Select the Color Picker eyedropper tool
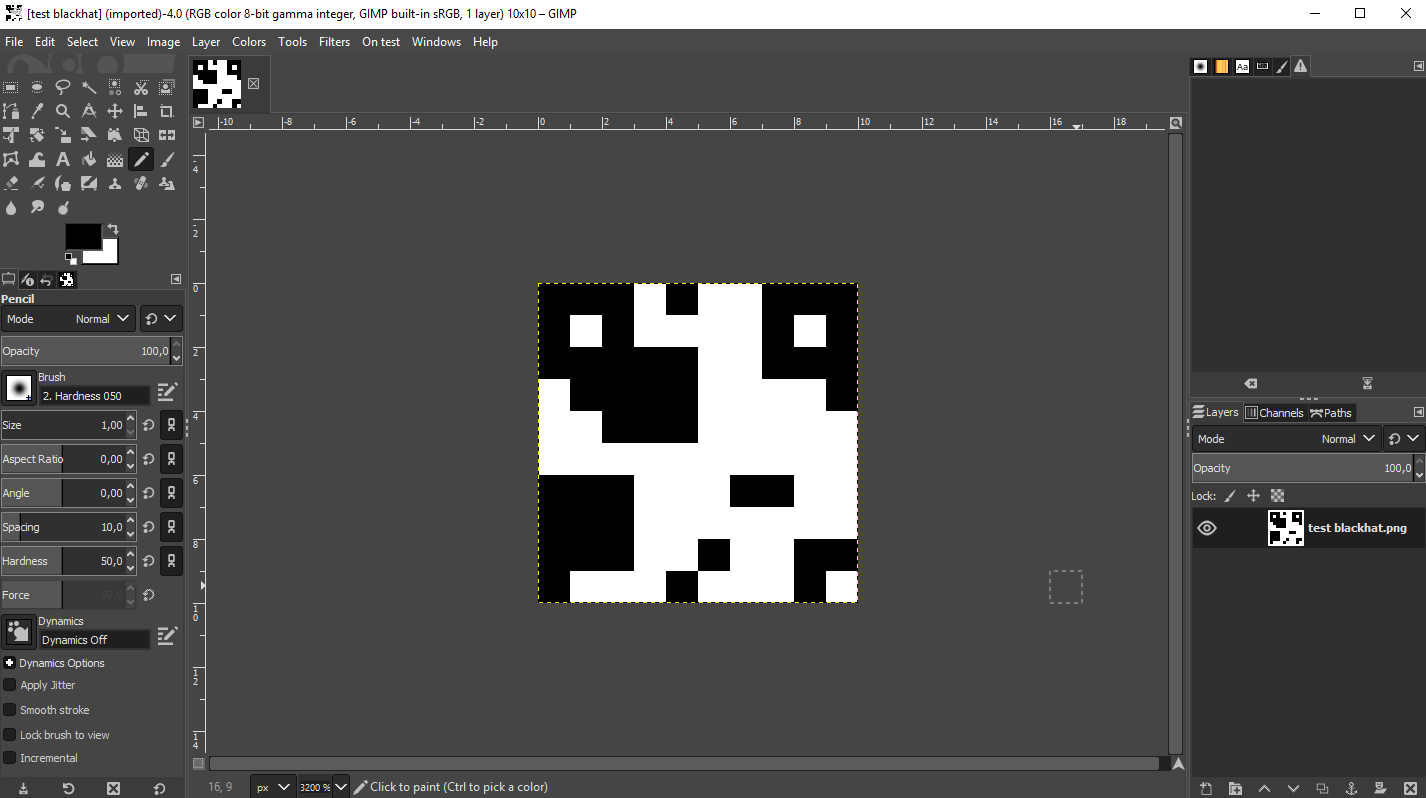This screenshot has width=1426, height=798. coord(37,111)
